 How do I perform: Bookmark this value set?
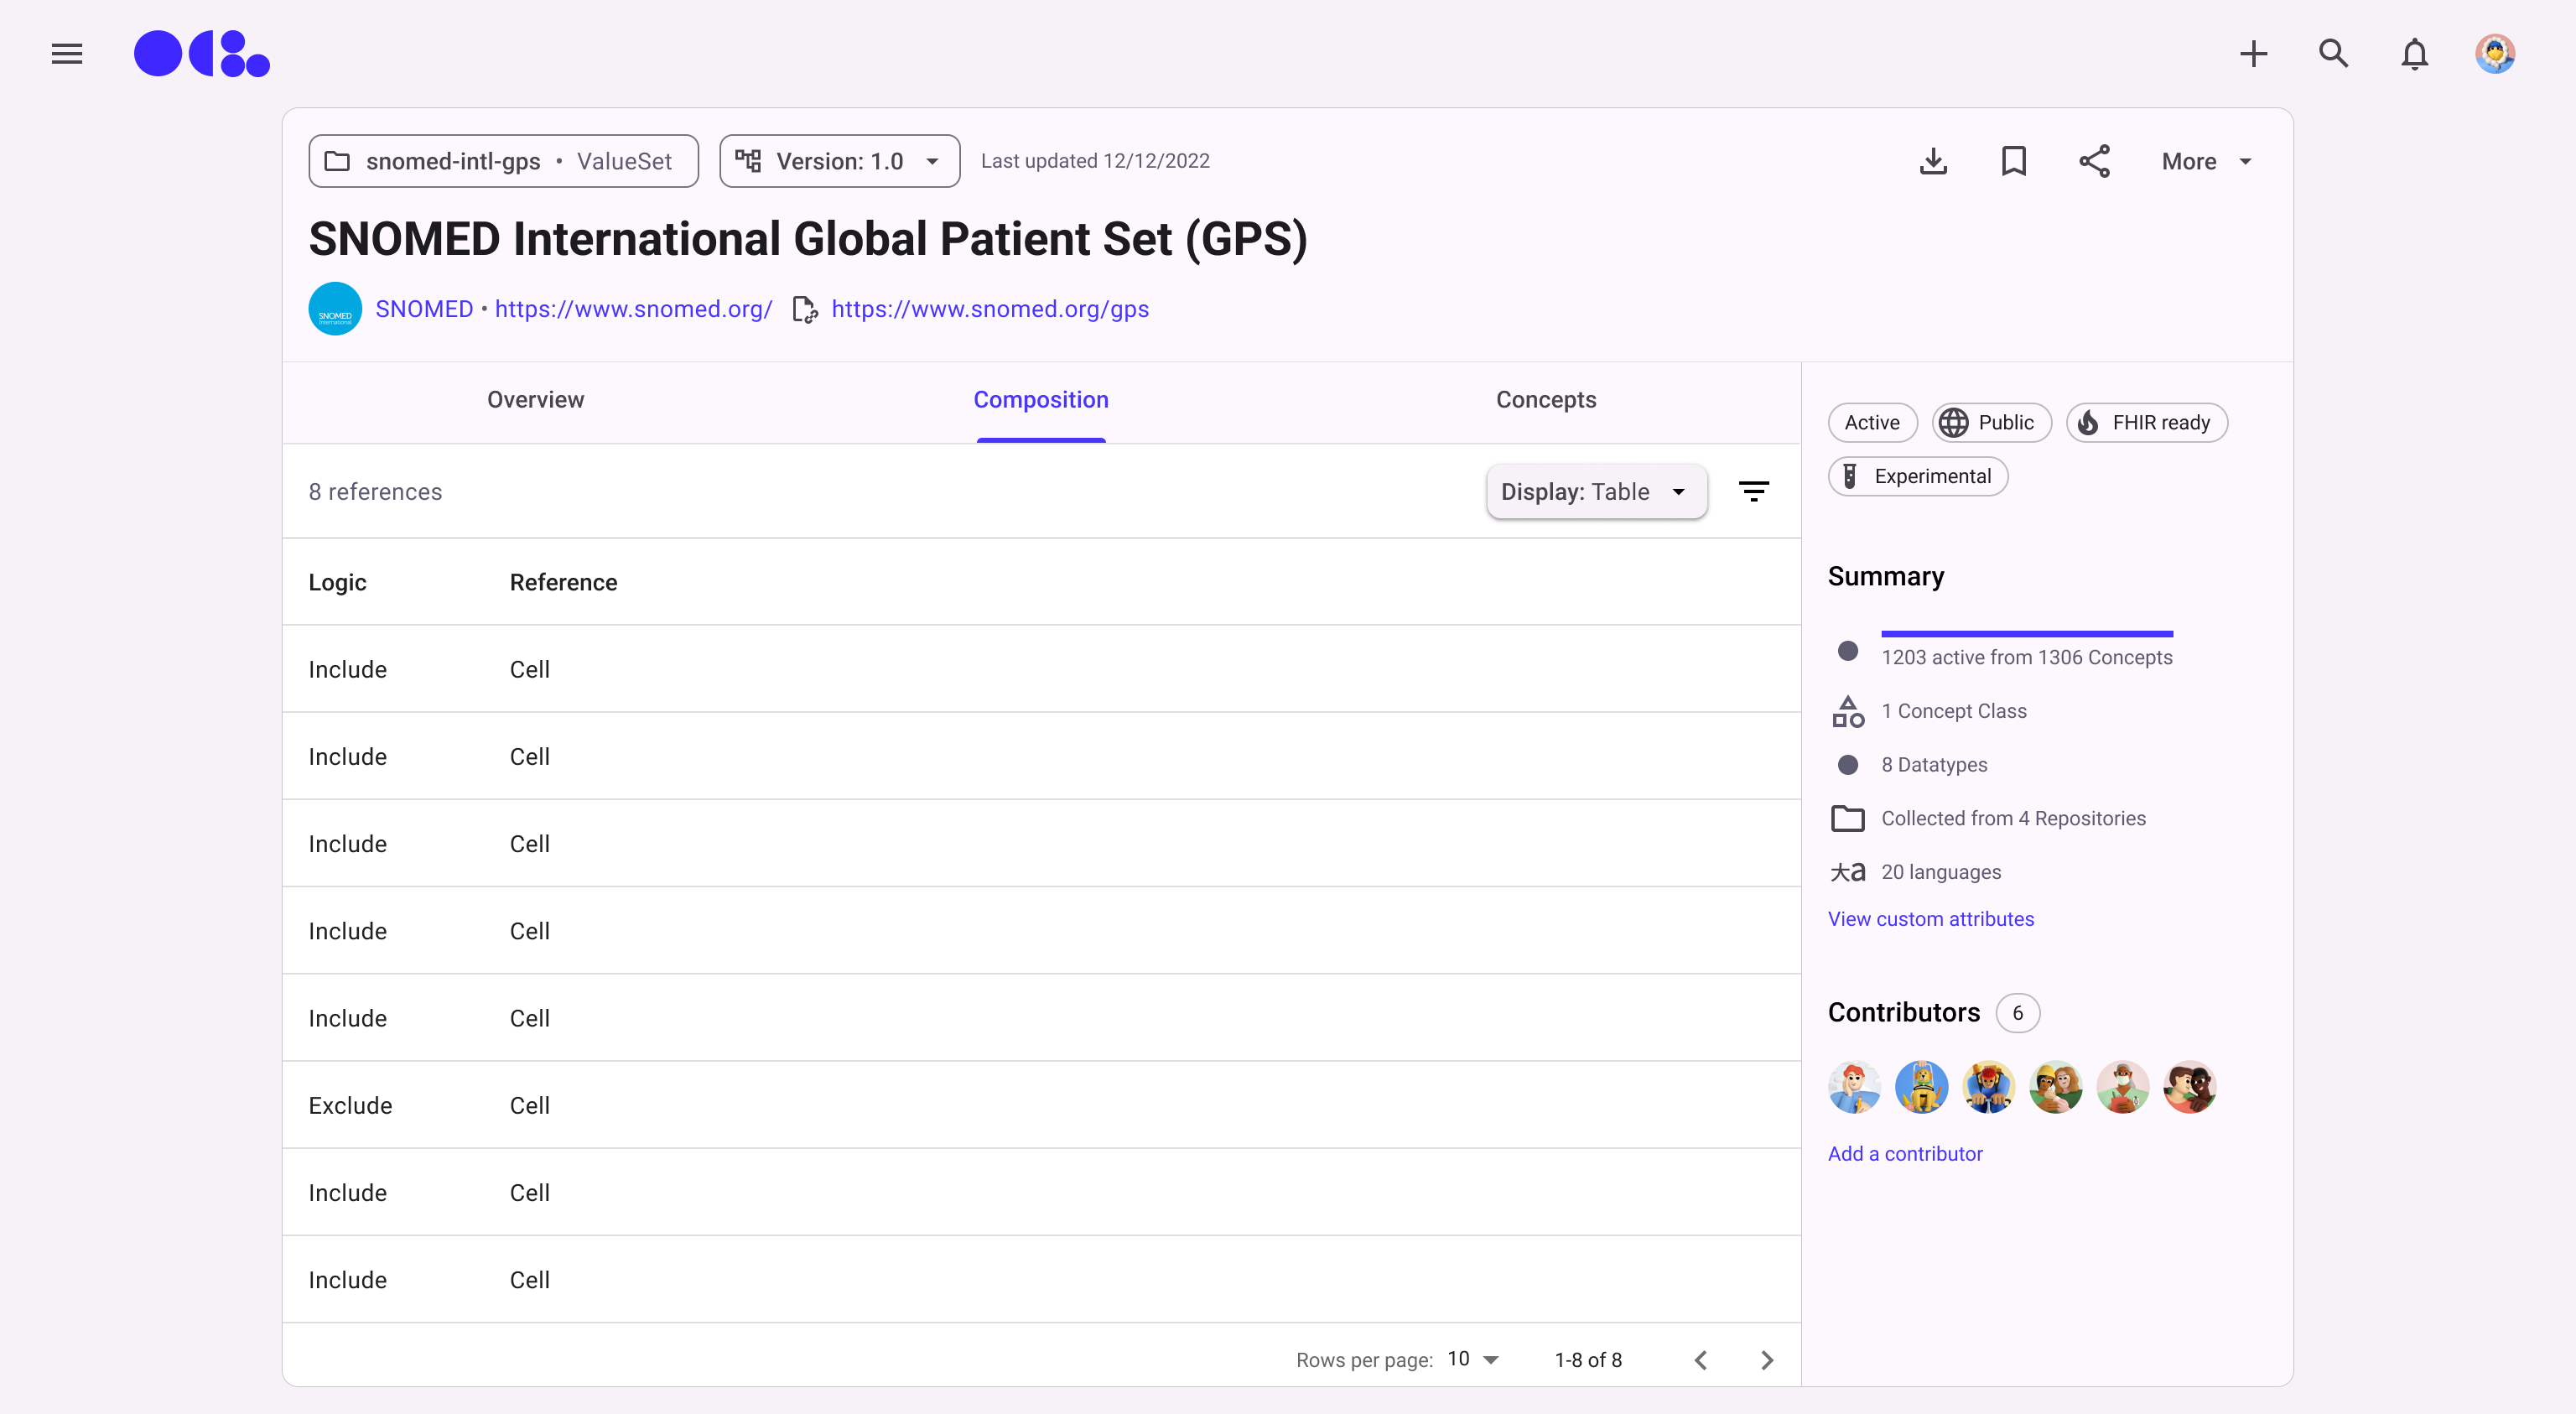click(x=2013, y=161)
